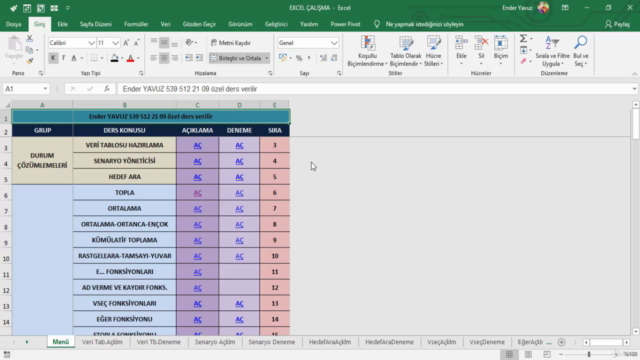Open Sırala ve Filtre Uygula menu
The width and height of the screenshot is (640, 360).
click(x=552, y=51)
